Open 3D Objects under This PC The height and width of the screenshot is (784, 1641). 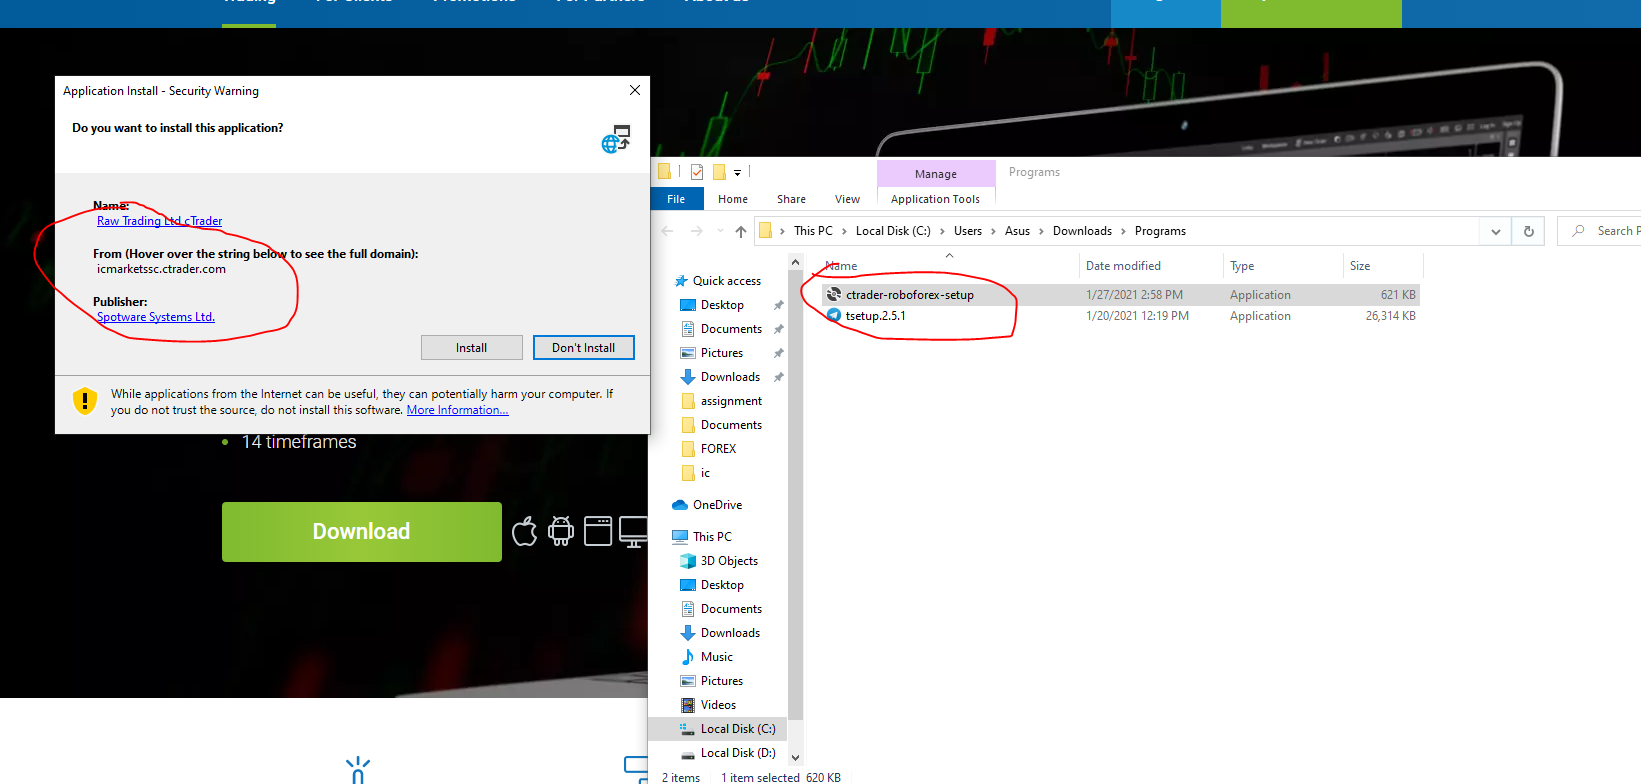click(x=729, y=561)
